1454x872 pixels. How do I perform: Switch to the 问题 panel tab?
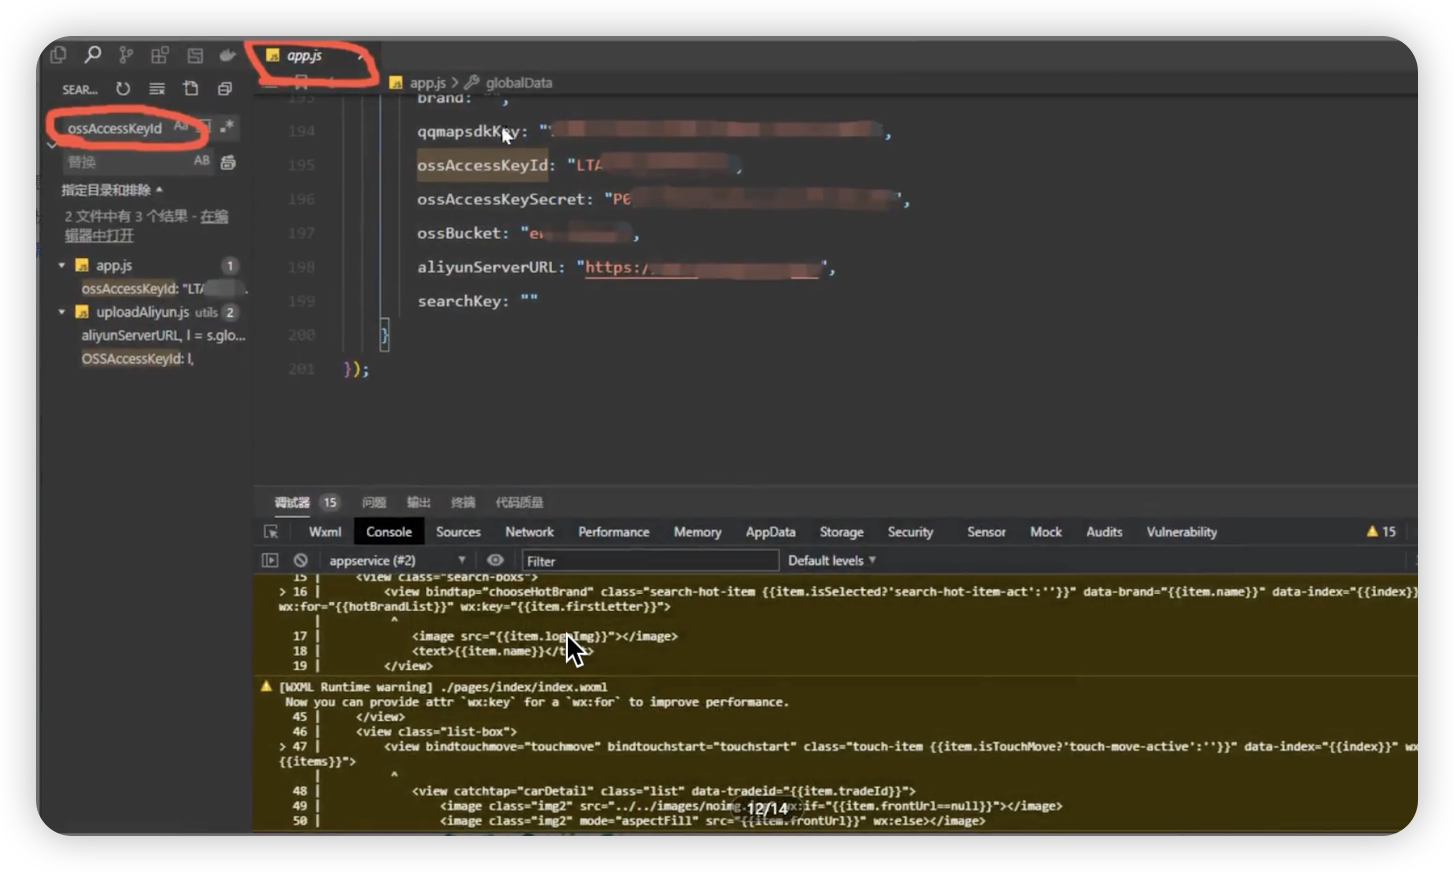click(374, 502)
